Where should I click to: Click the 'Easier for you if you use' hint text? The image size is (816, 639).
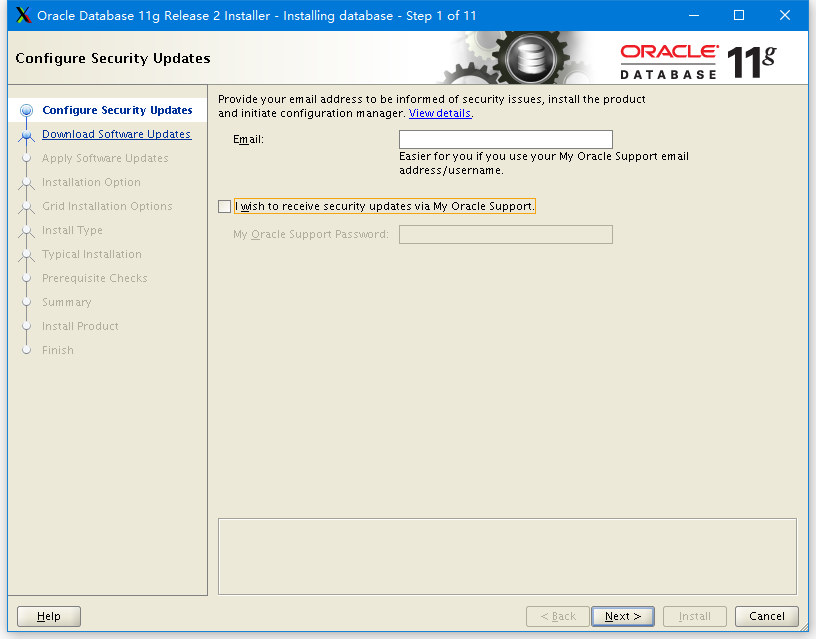(544, 163)
